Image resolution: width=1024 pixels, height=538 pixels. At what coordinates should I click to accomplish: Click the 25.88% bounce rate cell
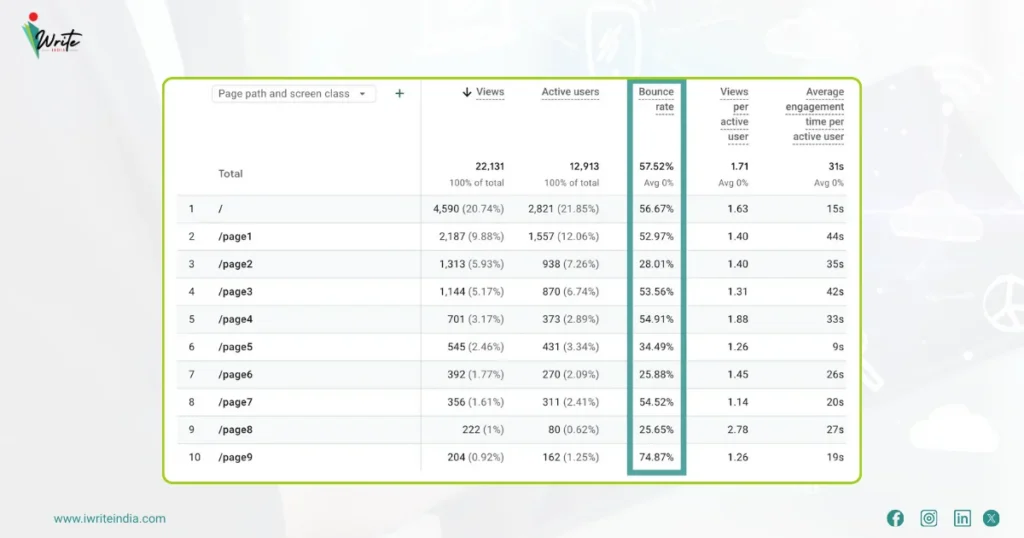point(656,374)
